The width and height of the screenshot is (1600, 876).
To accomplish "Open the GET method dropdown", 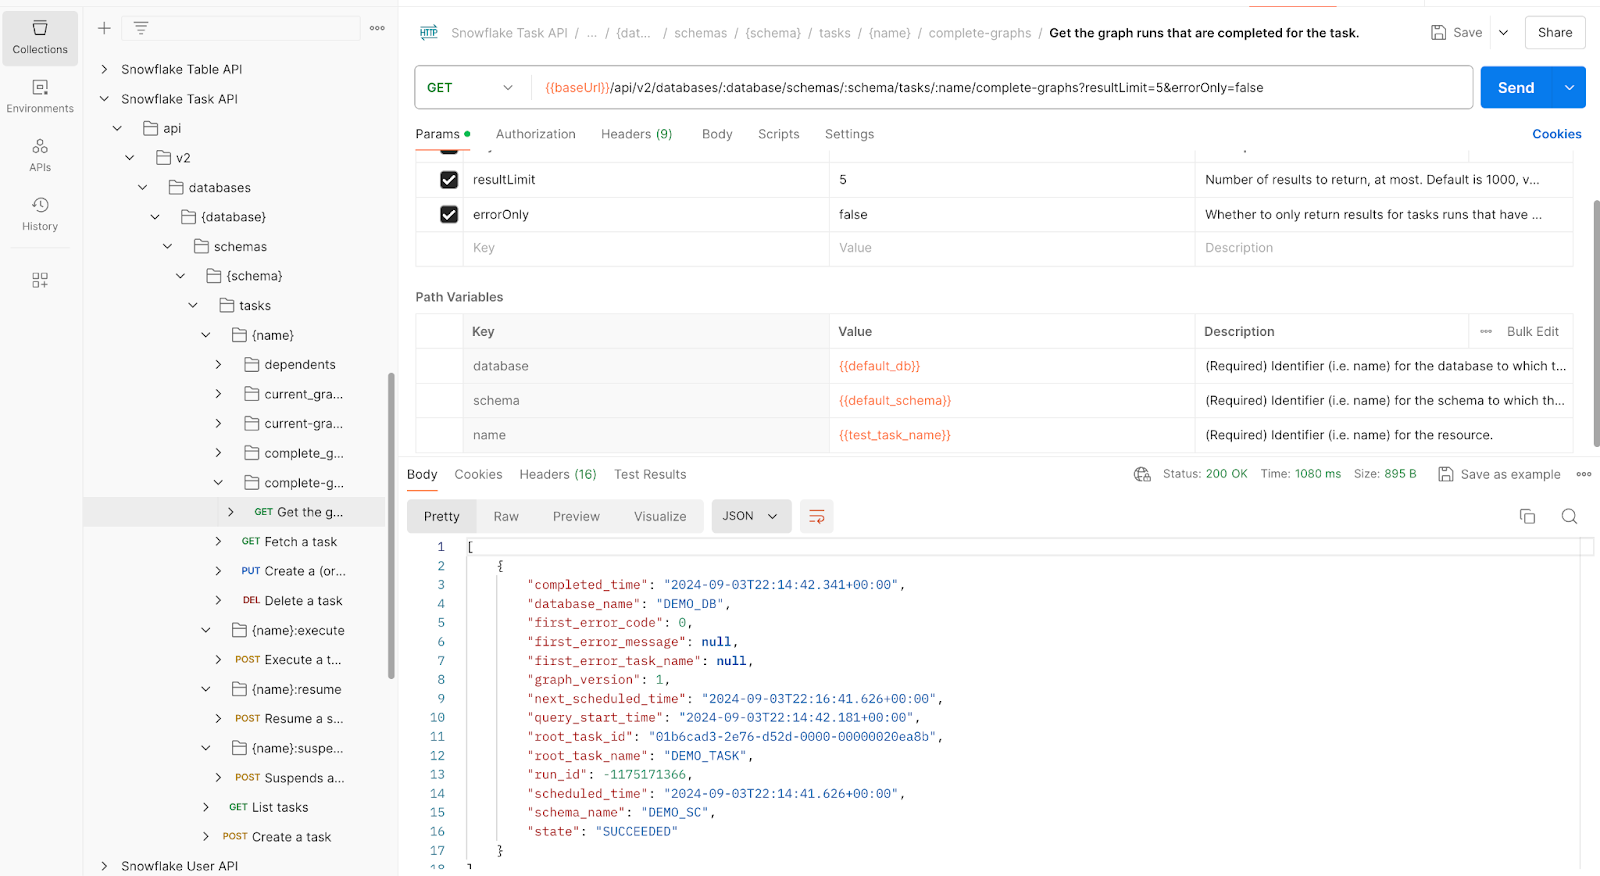I will pos(469,88).
